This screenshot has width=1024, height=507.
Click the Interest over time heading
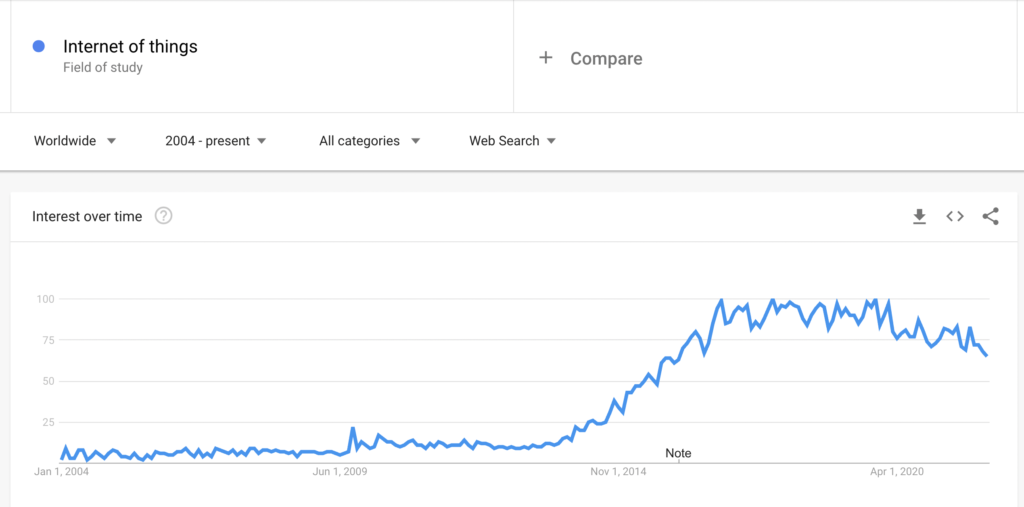click(x=87, y=216)
